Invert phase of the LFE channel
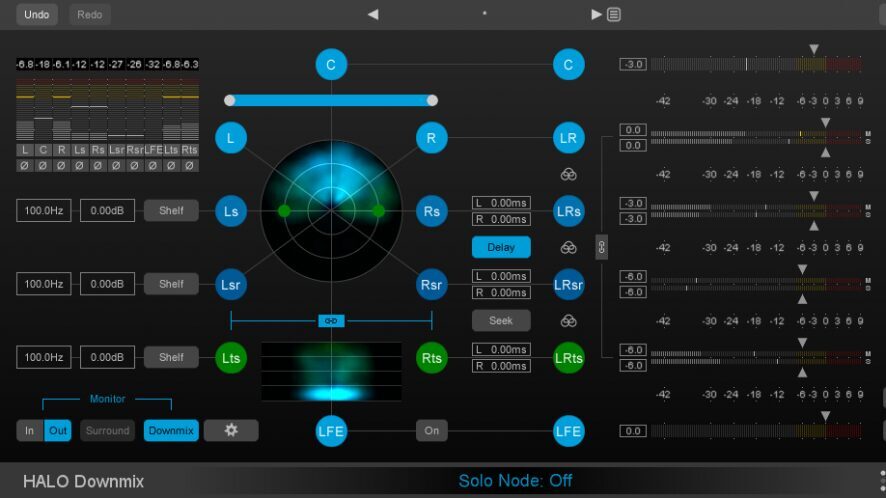The height and width of the screenshot is (498, 886). click(x=153, y=165)
